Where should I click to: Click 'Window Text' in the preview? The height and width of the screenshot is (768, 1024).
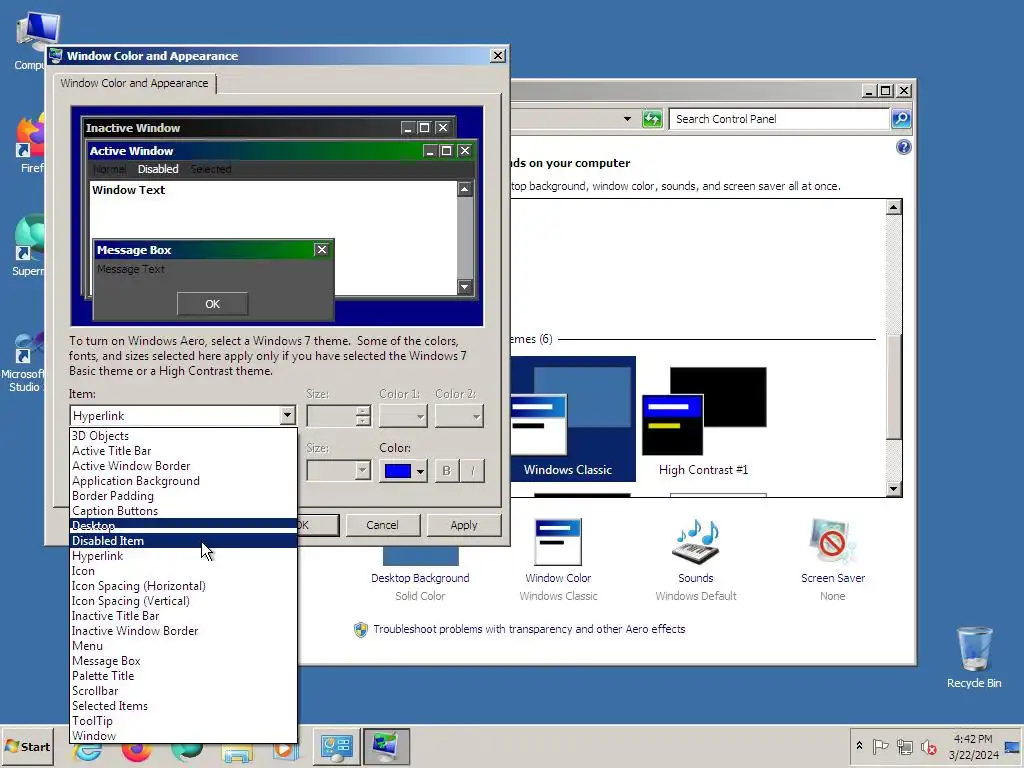[129, 190]
